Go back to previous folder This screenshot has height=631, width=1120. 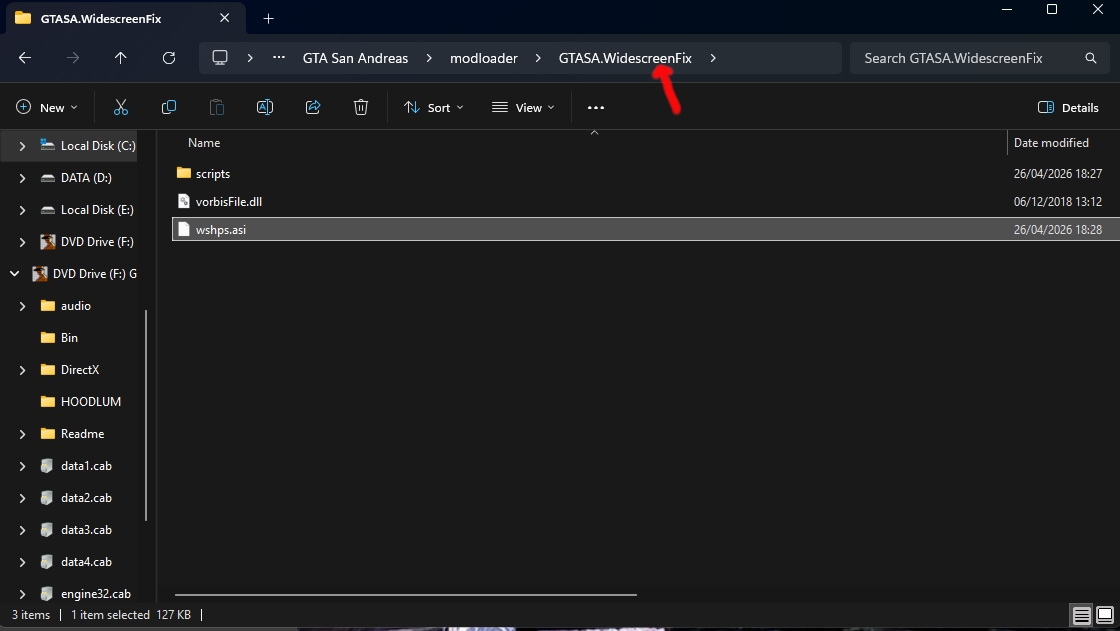(25, 58)
